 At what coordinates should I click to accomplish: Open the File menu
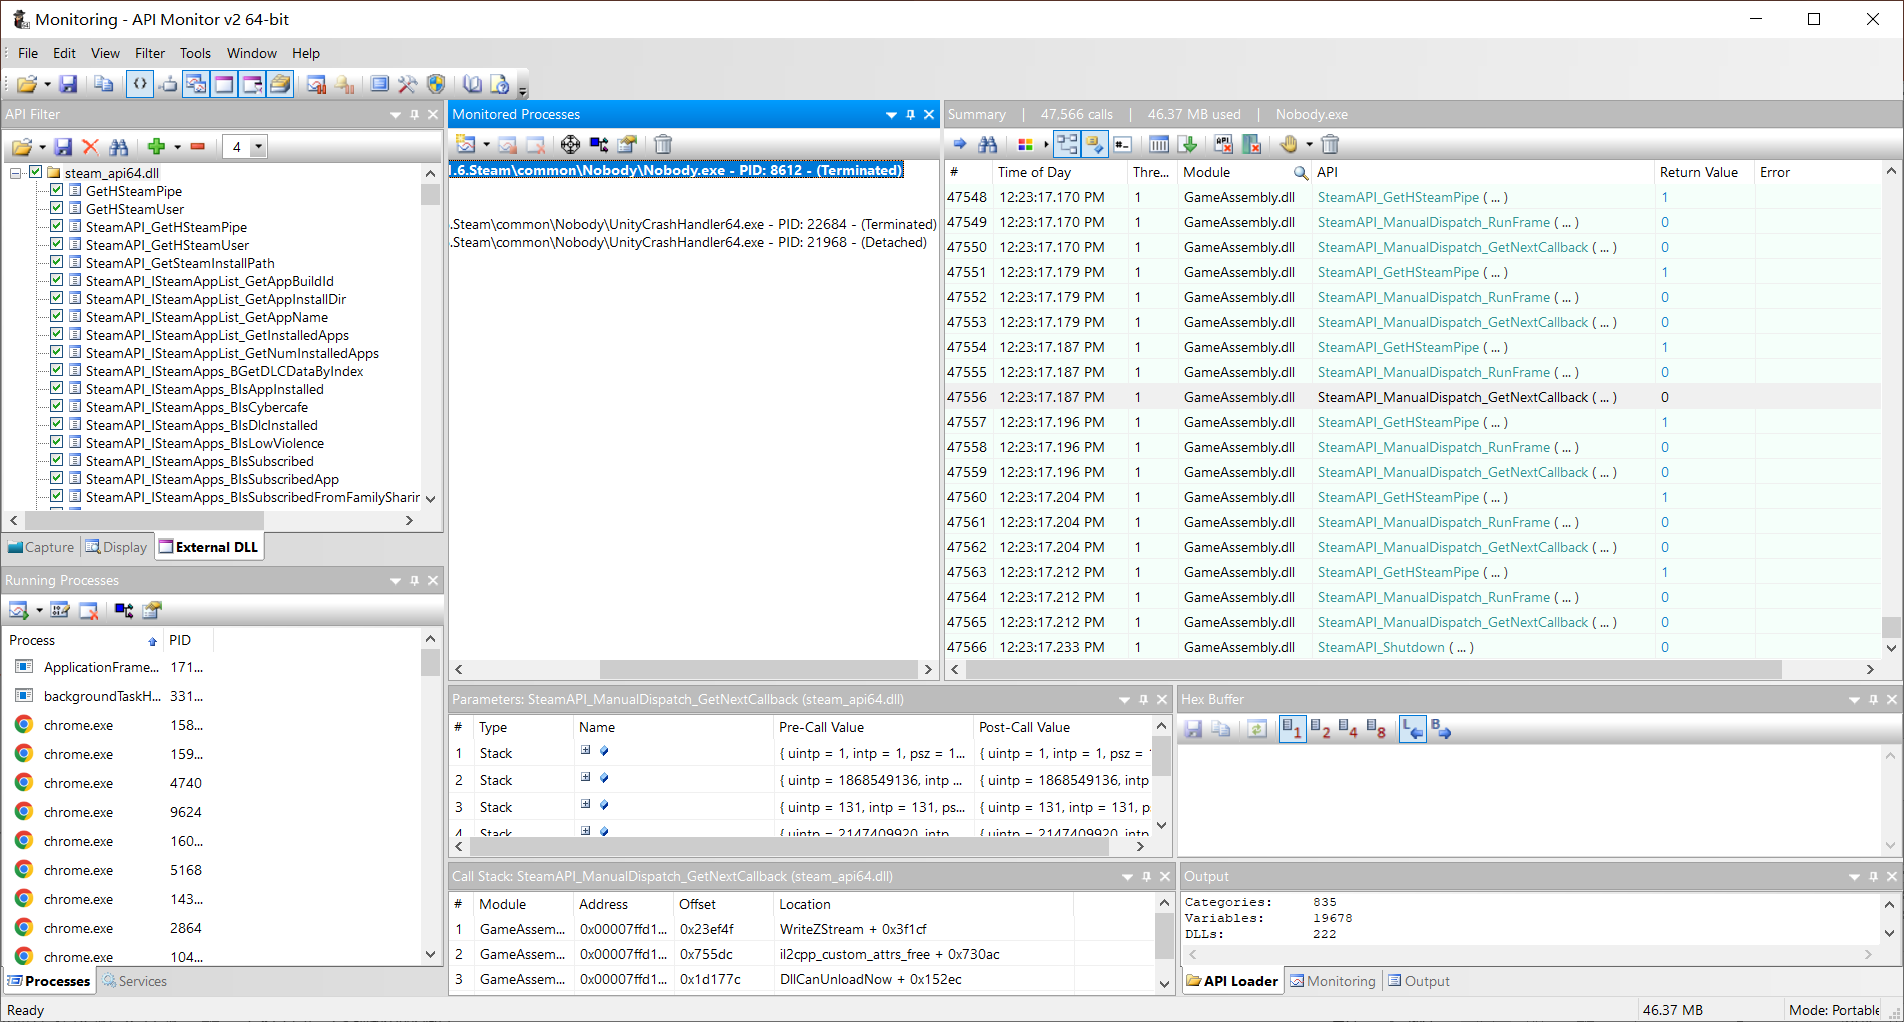coord(28,53)
